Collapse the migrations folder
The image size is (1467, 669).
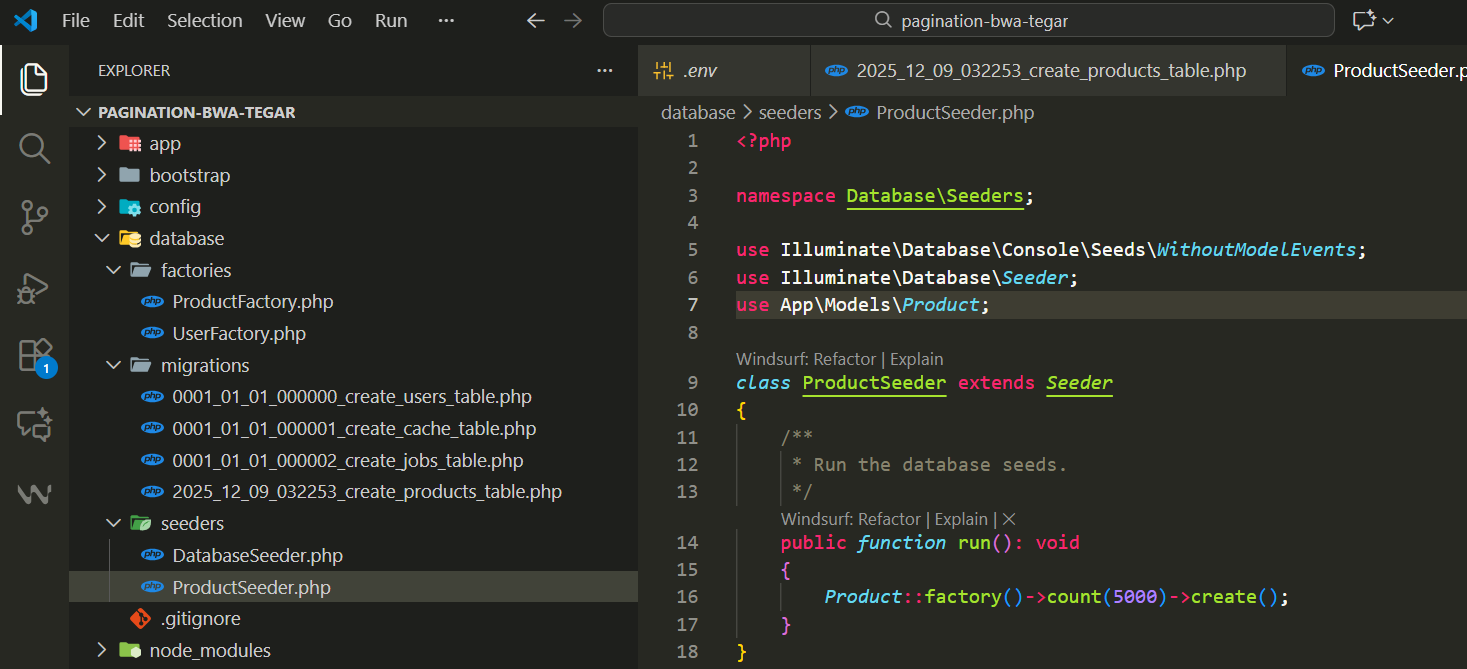pos(205,366)
